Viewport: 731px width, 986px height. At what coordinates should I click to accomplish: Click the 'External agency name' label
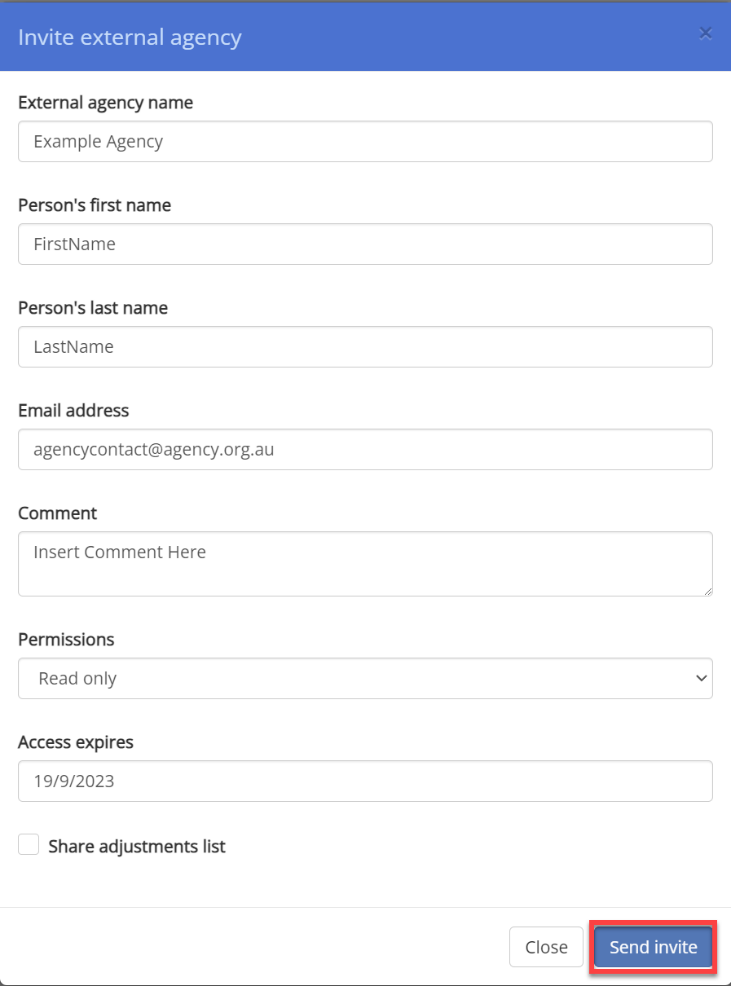105,102
